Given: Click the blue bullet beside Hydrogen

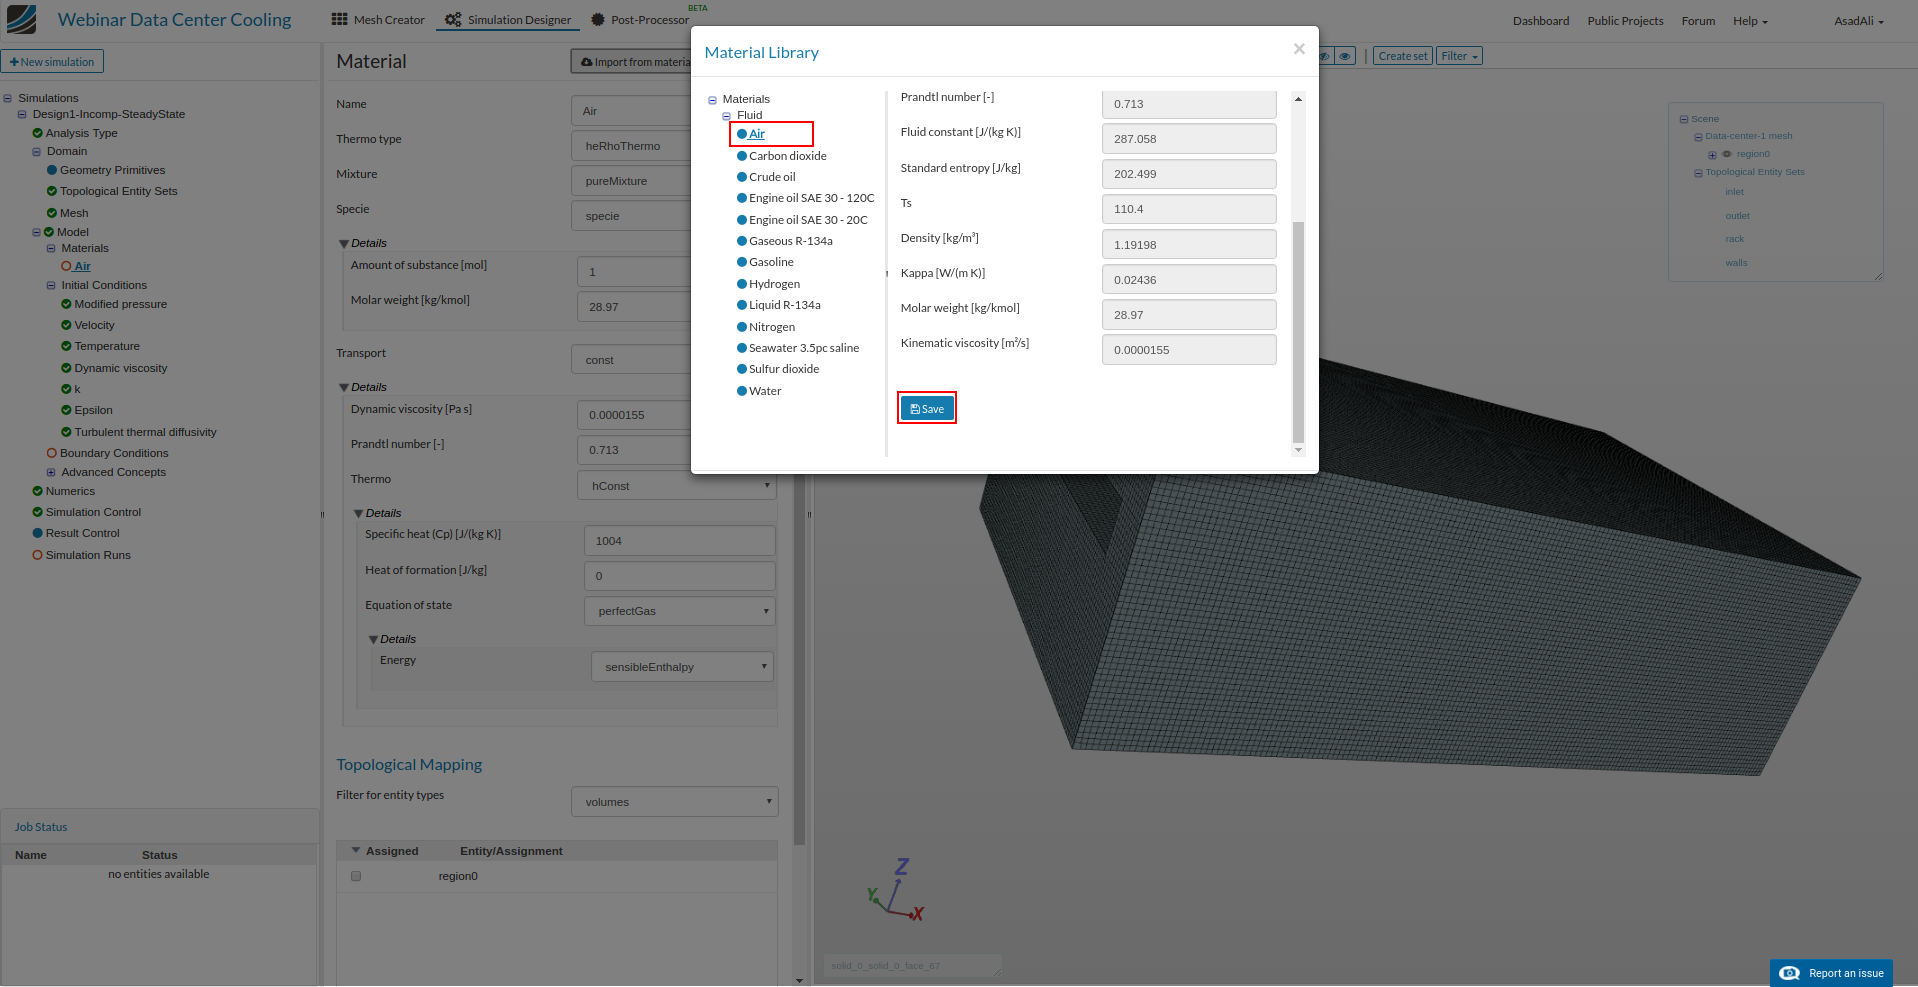Looking at the screenshot, I should 742,284.
